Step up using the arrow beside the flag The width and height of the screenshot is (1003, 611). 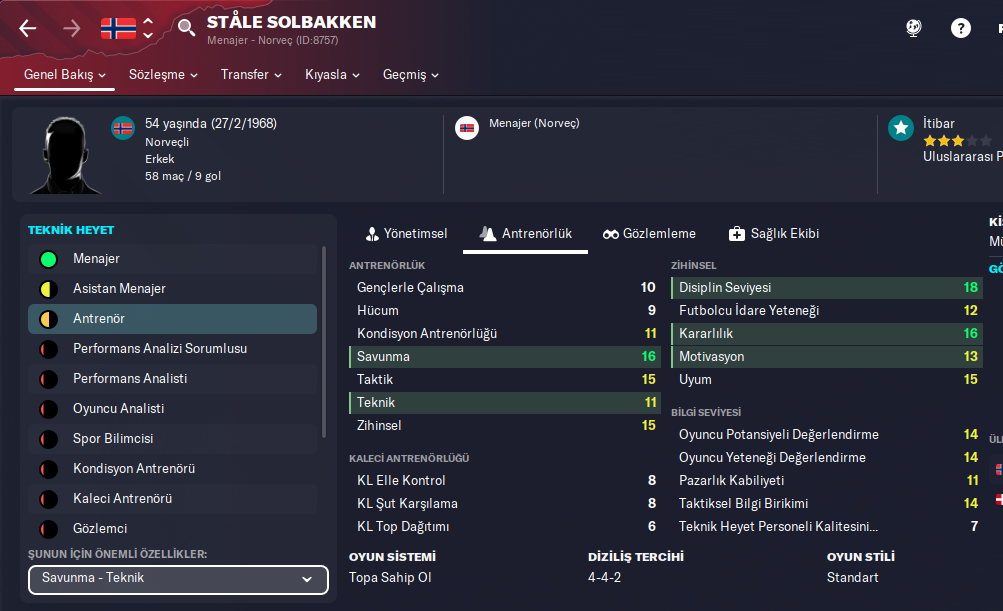(148, 20)
